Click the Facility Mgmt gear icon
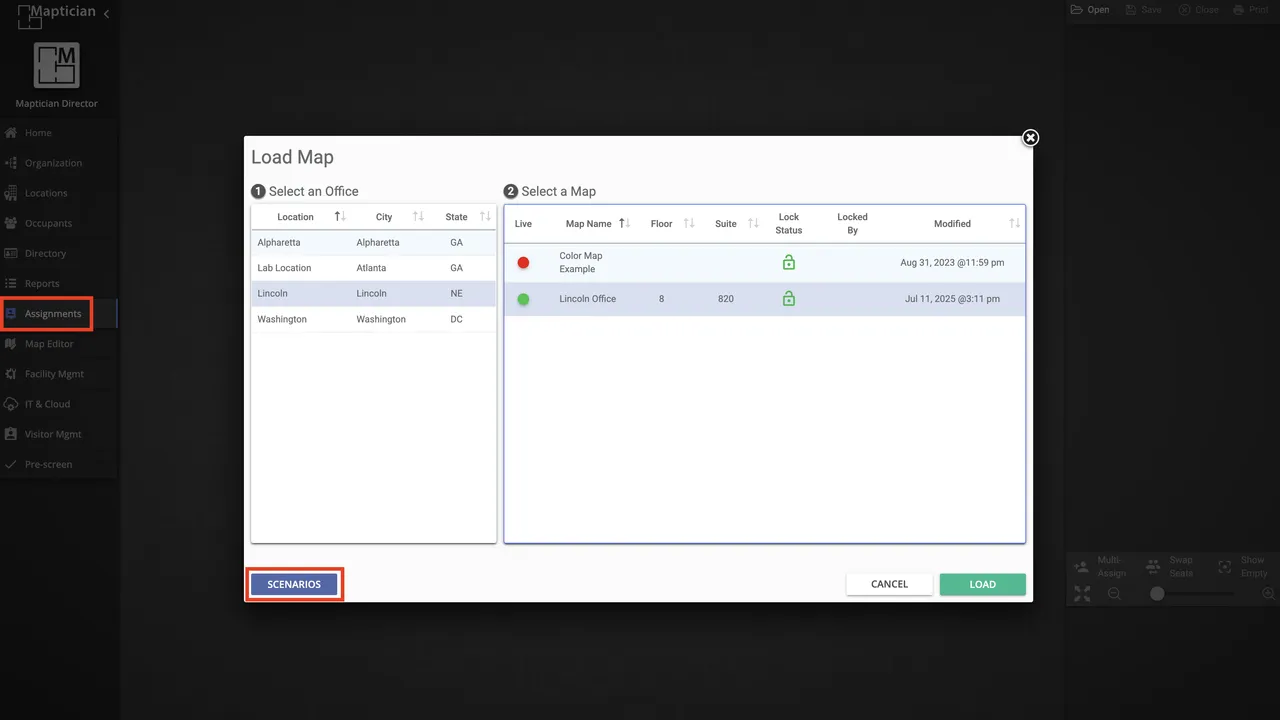Viewport: 1280px width, 720px height. pos(11,374)
